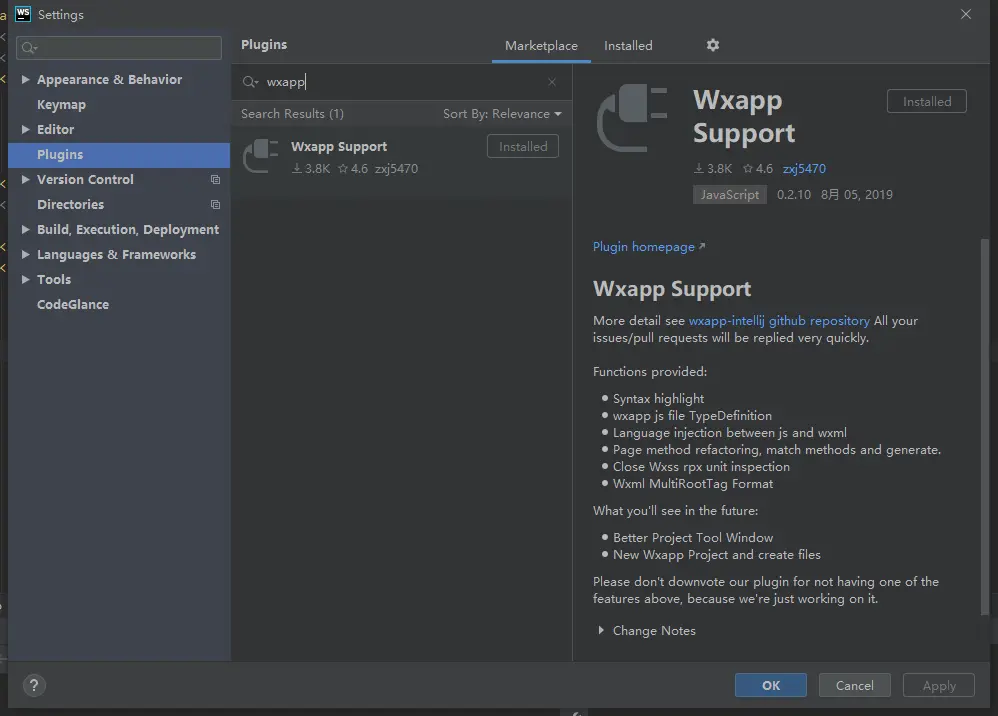Clear the wxapp plugin search text

tap(552, 82)
